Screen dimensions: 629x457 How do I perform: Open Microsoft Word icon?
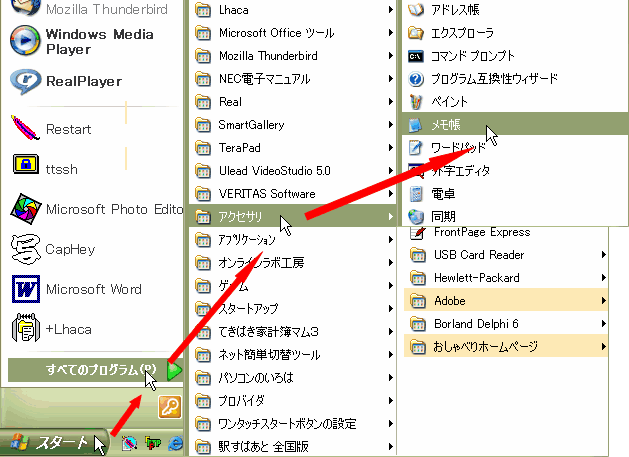pos(26,289)
